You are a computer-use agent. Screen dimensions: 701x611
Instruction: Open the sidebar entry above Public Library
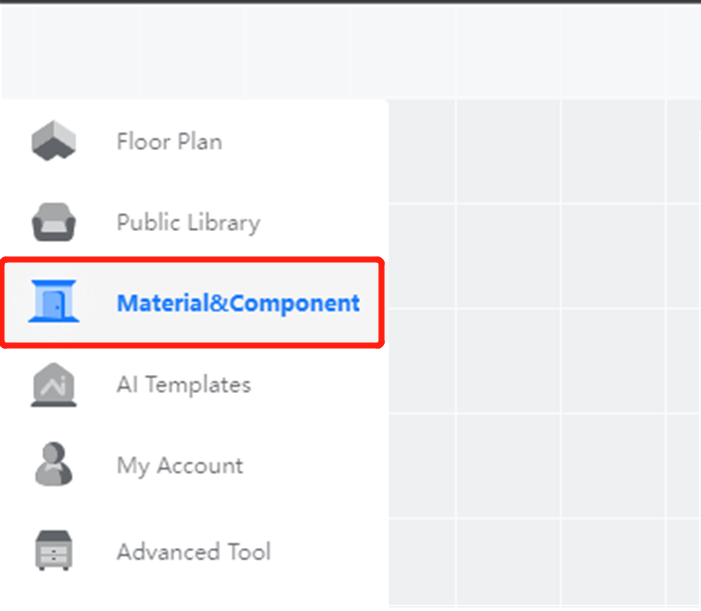[x=169, y=141]
